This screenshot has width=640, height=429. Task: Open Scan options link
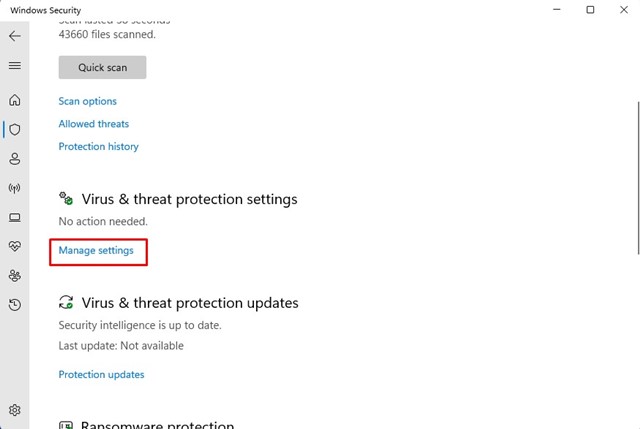87,101
